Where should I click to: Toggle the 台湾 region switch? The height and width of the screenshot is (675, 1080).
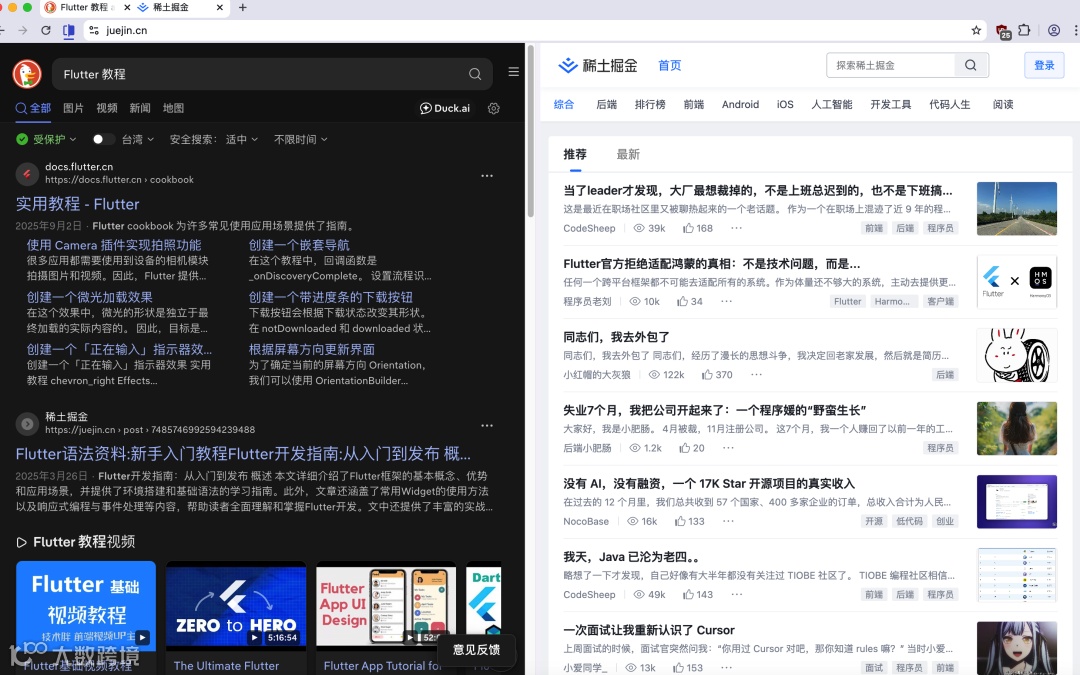click(103, 139)
